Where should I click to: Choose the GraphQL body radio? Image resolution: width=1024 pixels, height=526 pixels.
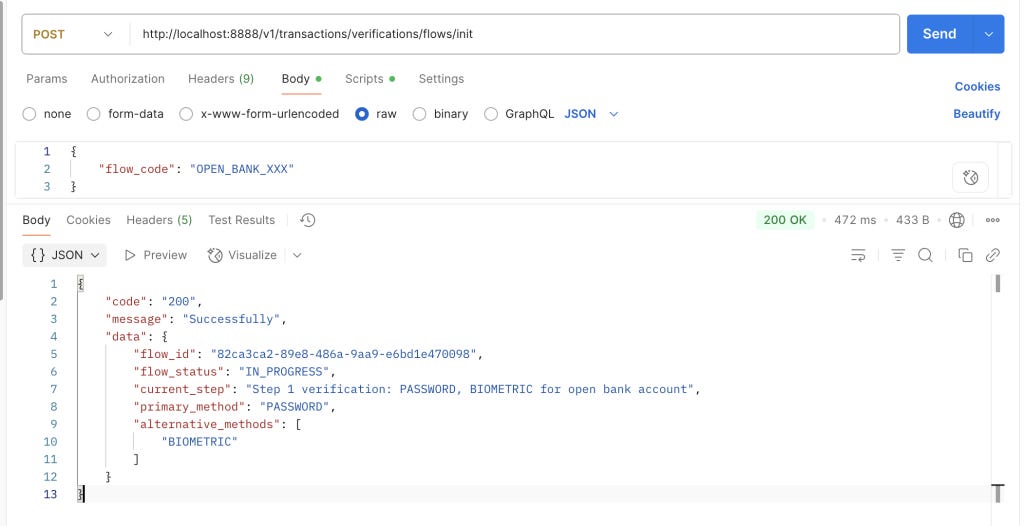click(519, 114)
